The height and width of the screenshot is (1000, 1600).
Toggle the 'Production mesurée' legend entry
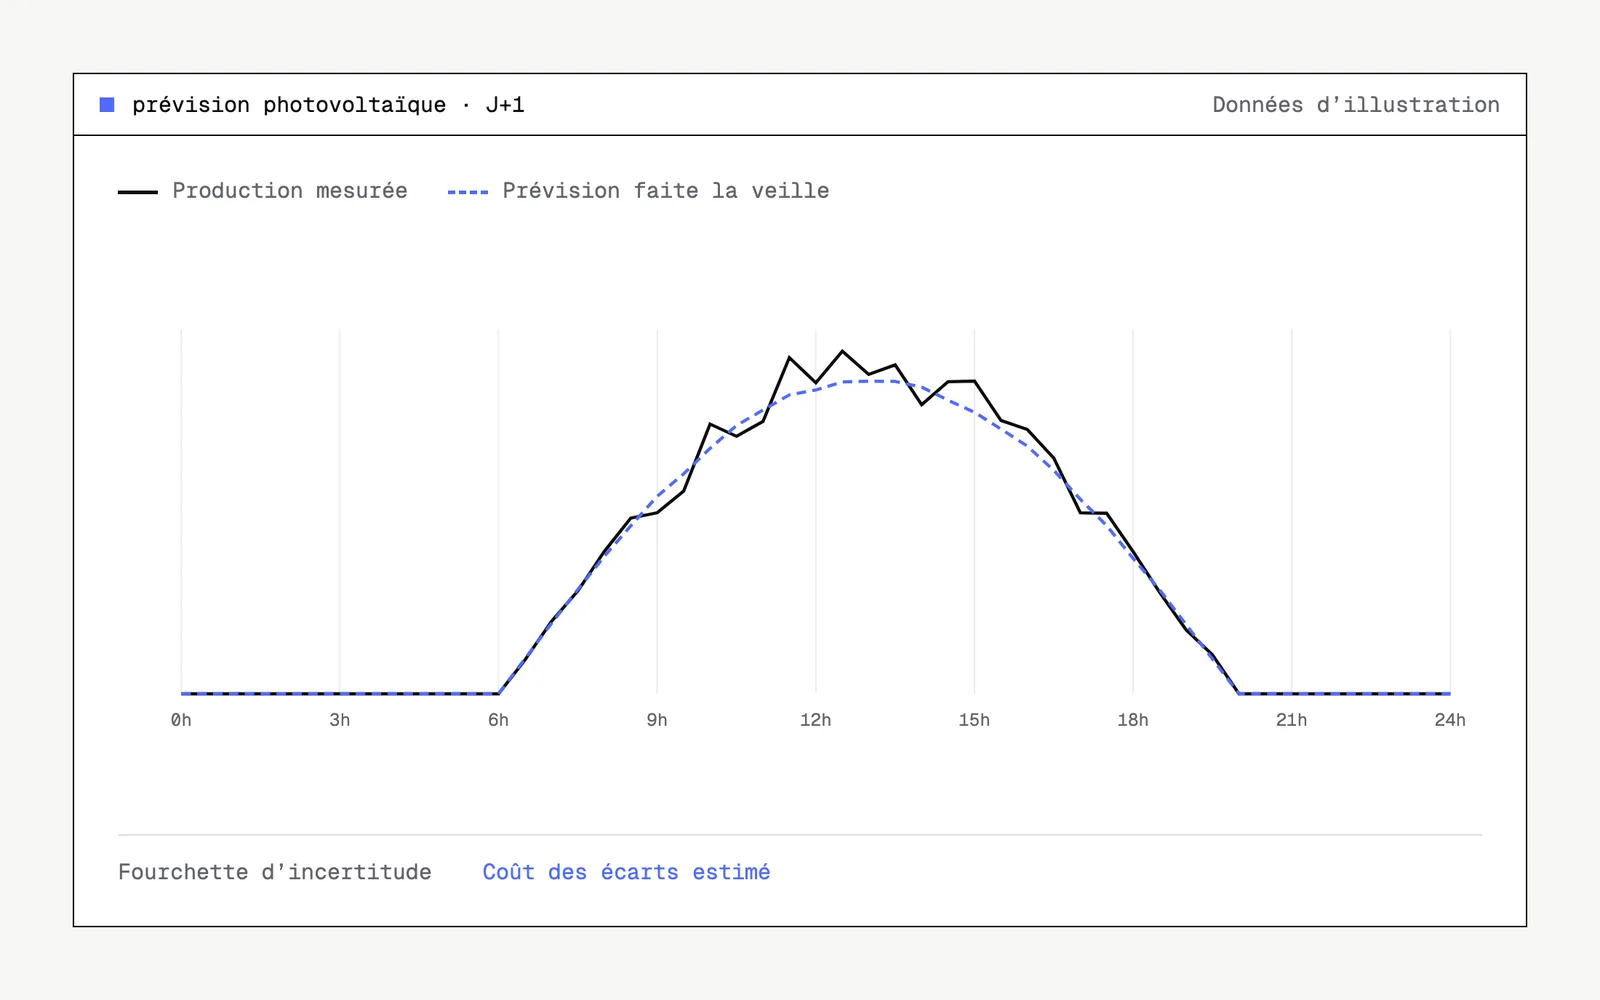263,191
